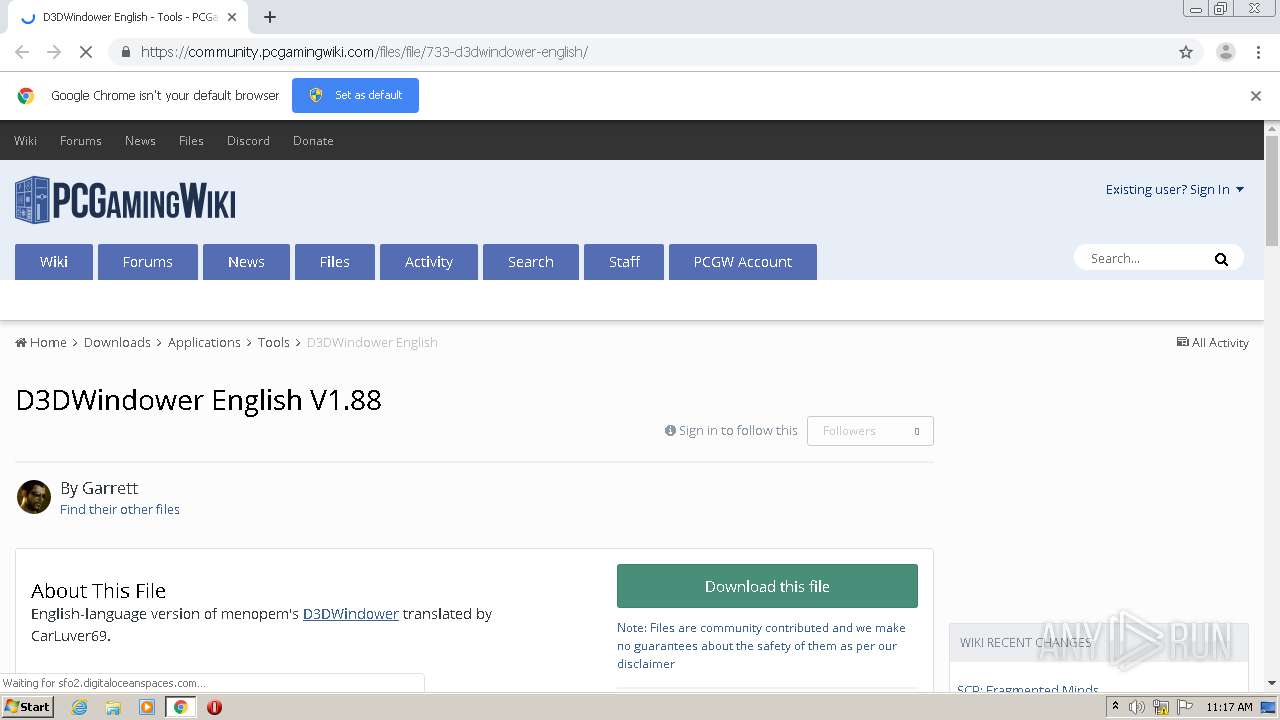Screen dimensions: 1280x720
Task: Click the search magnifier icon
Action: (x=1221, y=259)
